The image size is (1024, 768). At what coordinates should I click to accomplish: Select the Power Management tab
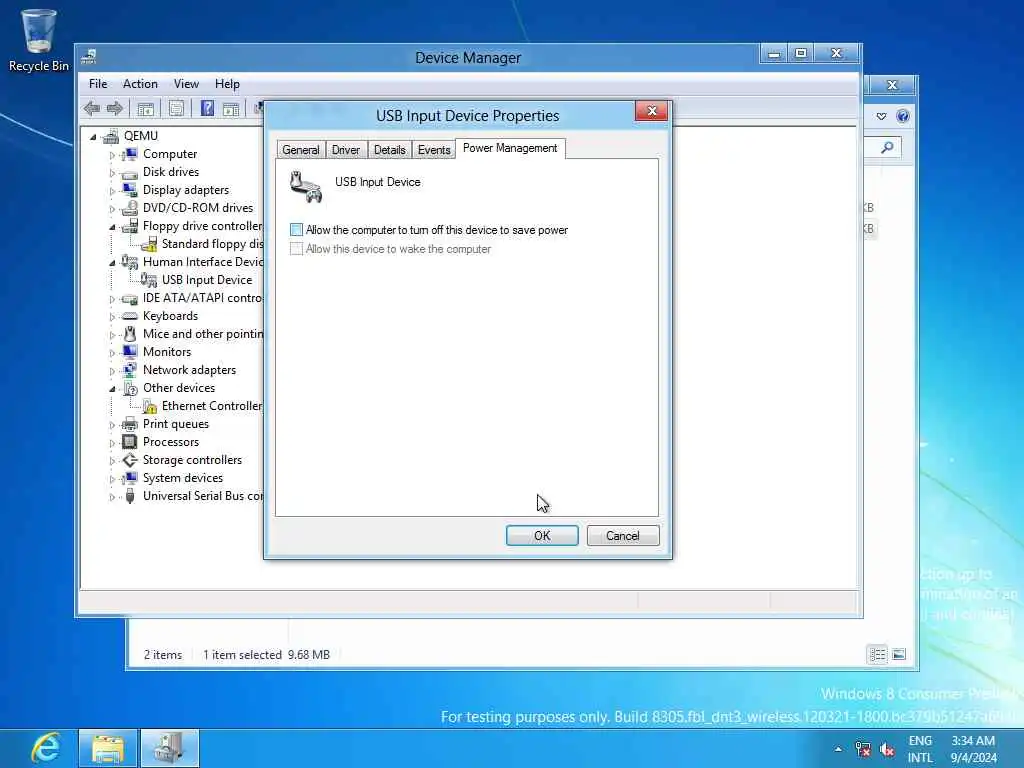(510, 148)
